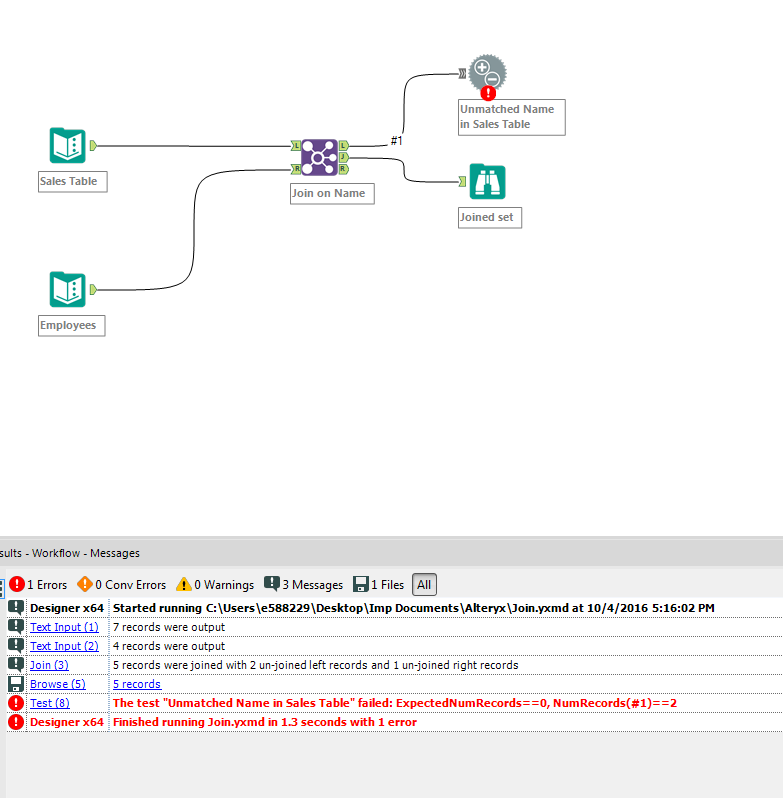Select the test failed error message

(x=395, y=703)
